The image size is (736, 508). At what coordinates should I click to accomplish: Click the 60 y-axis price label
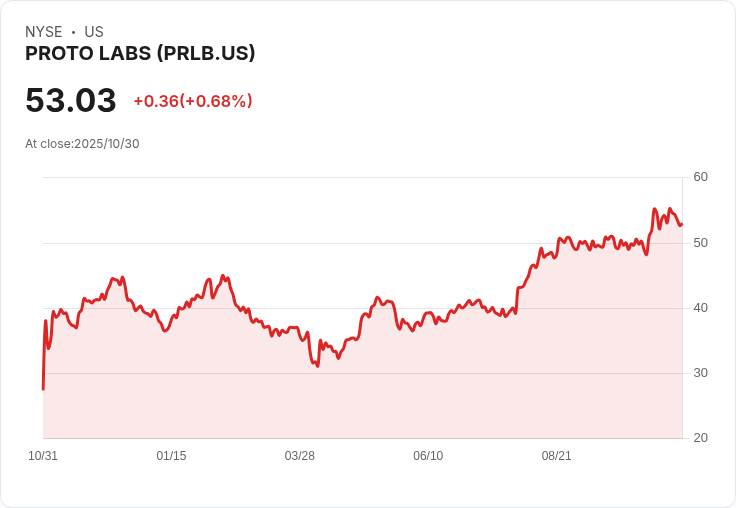pos(700,177)
